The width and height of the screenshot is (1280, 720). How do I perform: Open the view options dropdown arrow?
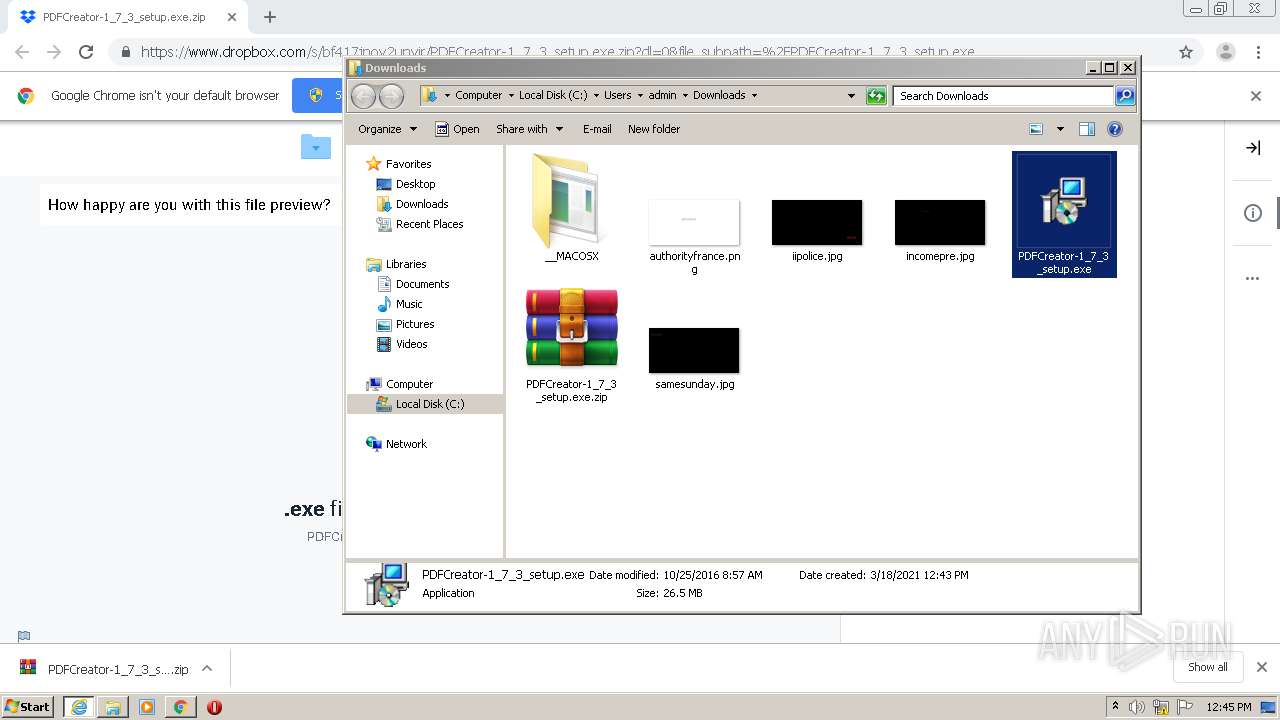pyautogui.click(x=1060, y=129)
